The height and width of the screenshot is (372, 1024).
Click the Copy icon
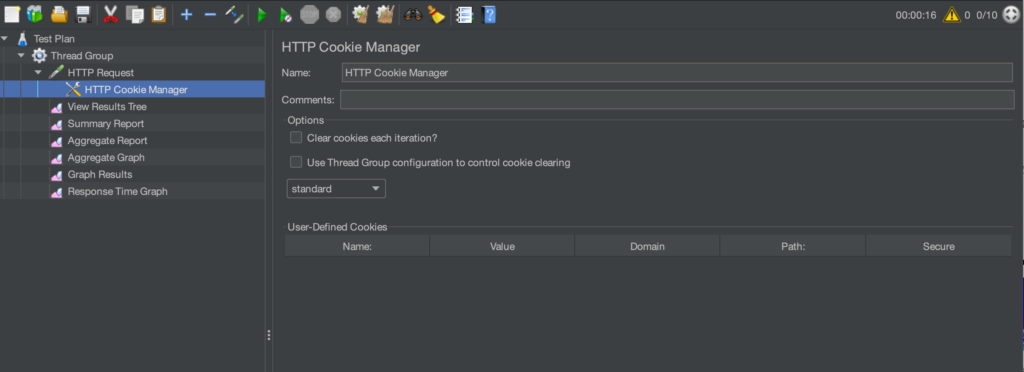[135, 14]
